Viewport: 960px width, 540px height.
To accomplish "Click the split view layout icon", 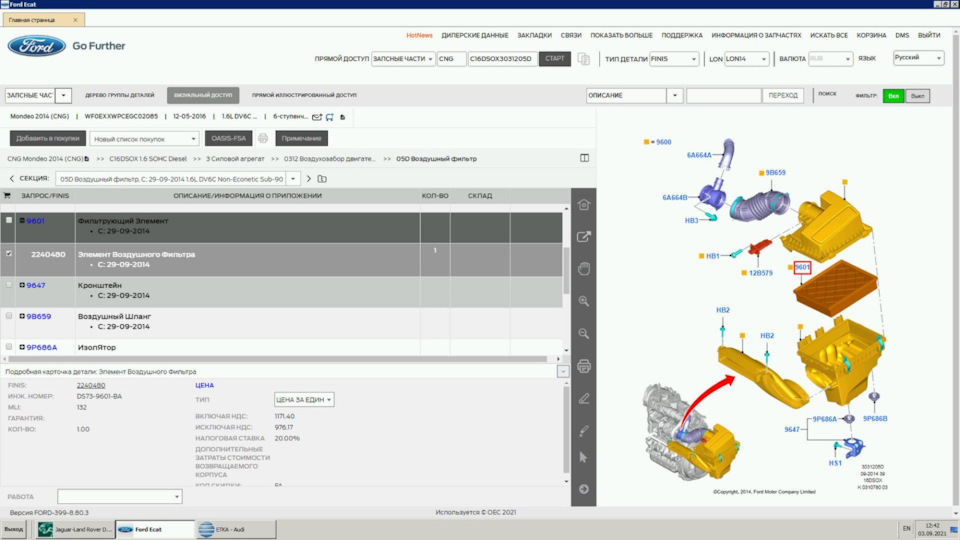I will point(584,158).
